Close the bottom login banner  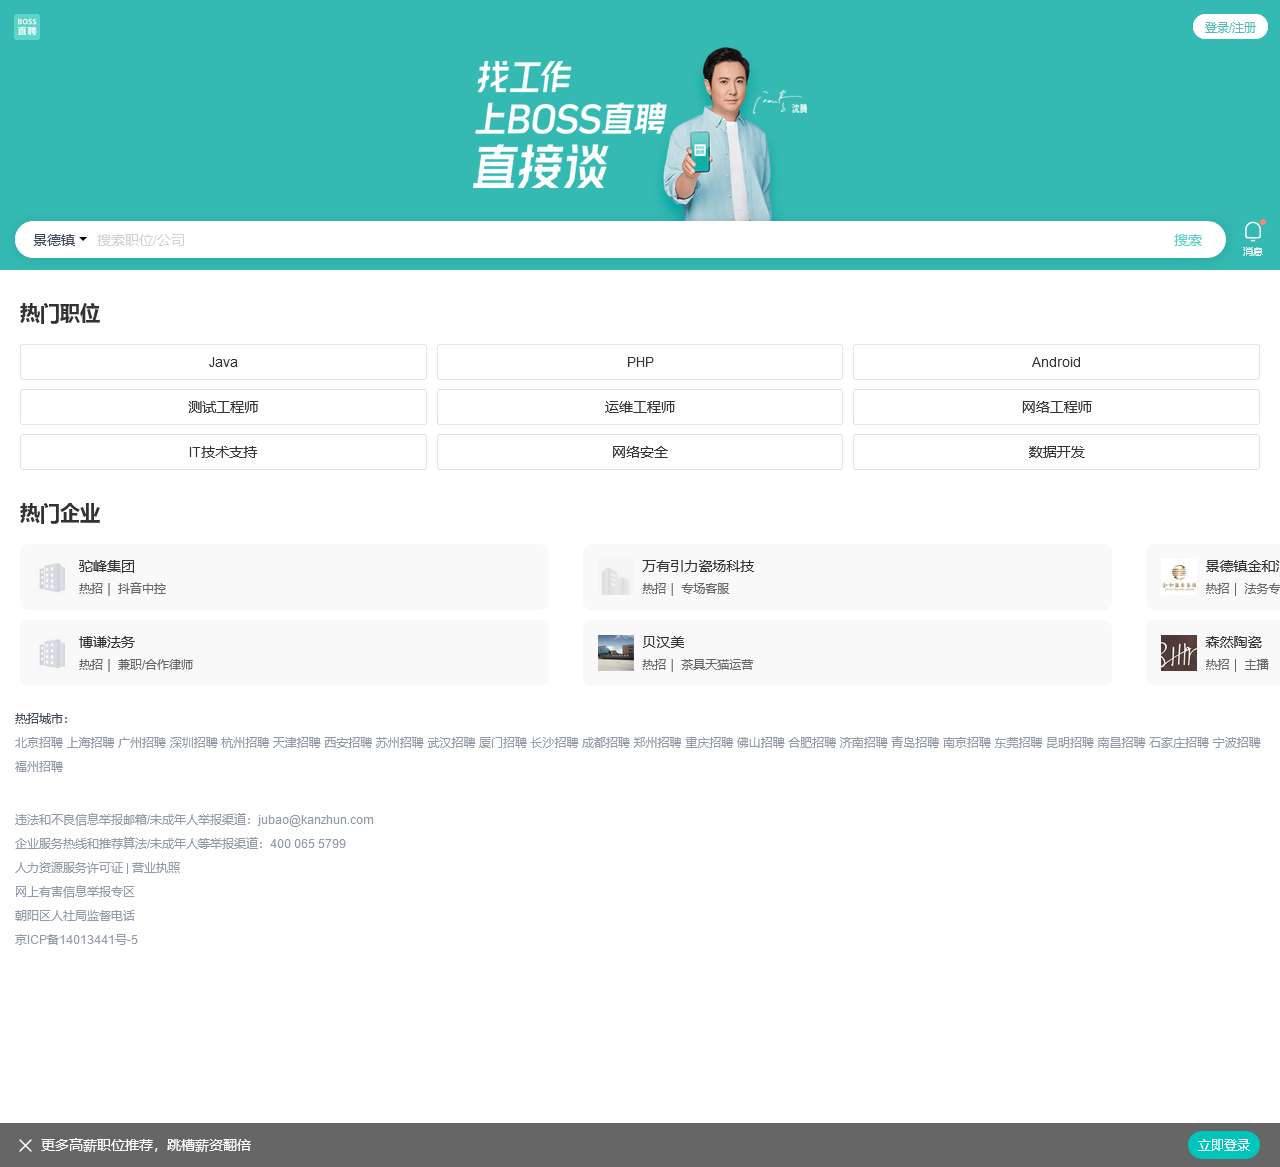coord(25,1145)
